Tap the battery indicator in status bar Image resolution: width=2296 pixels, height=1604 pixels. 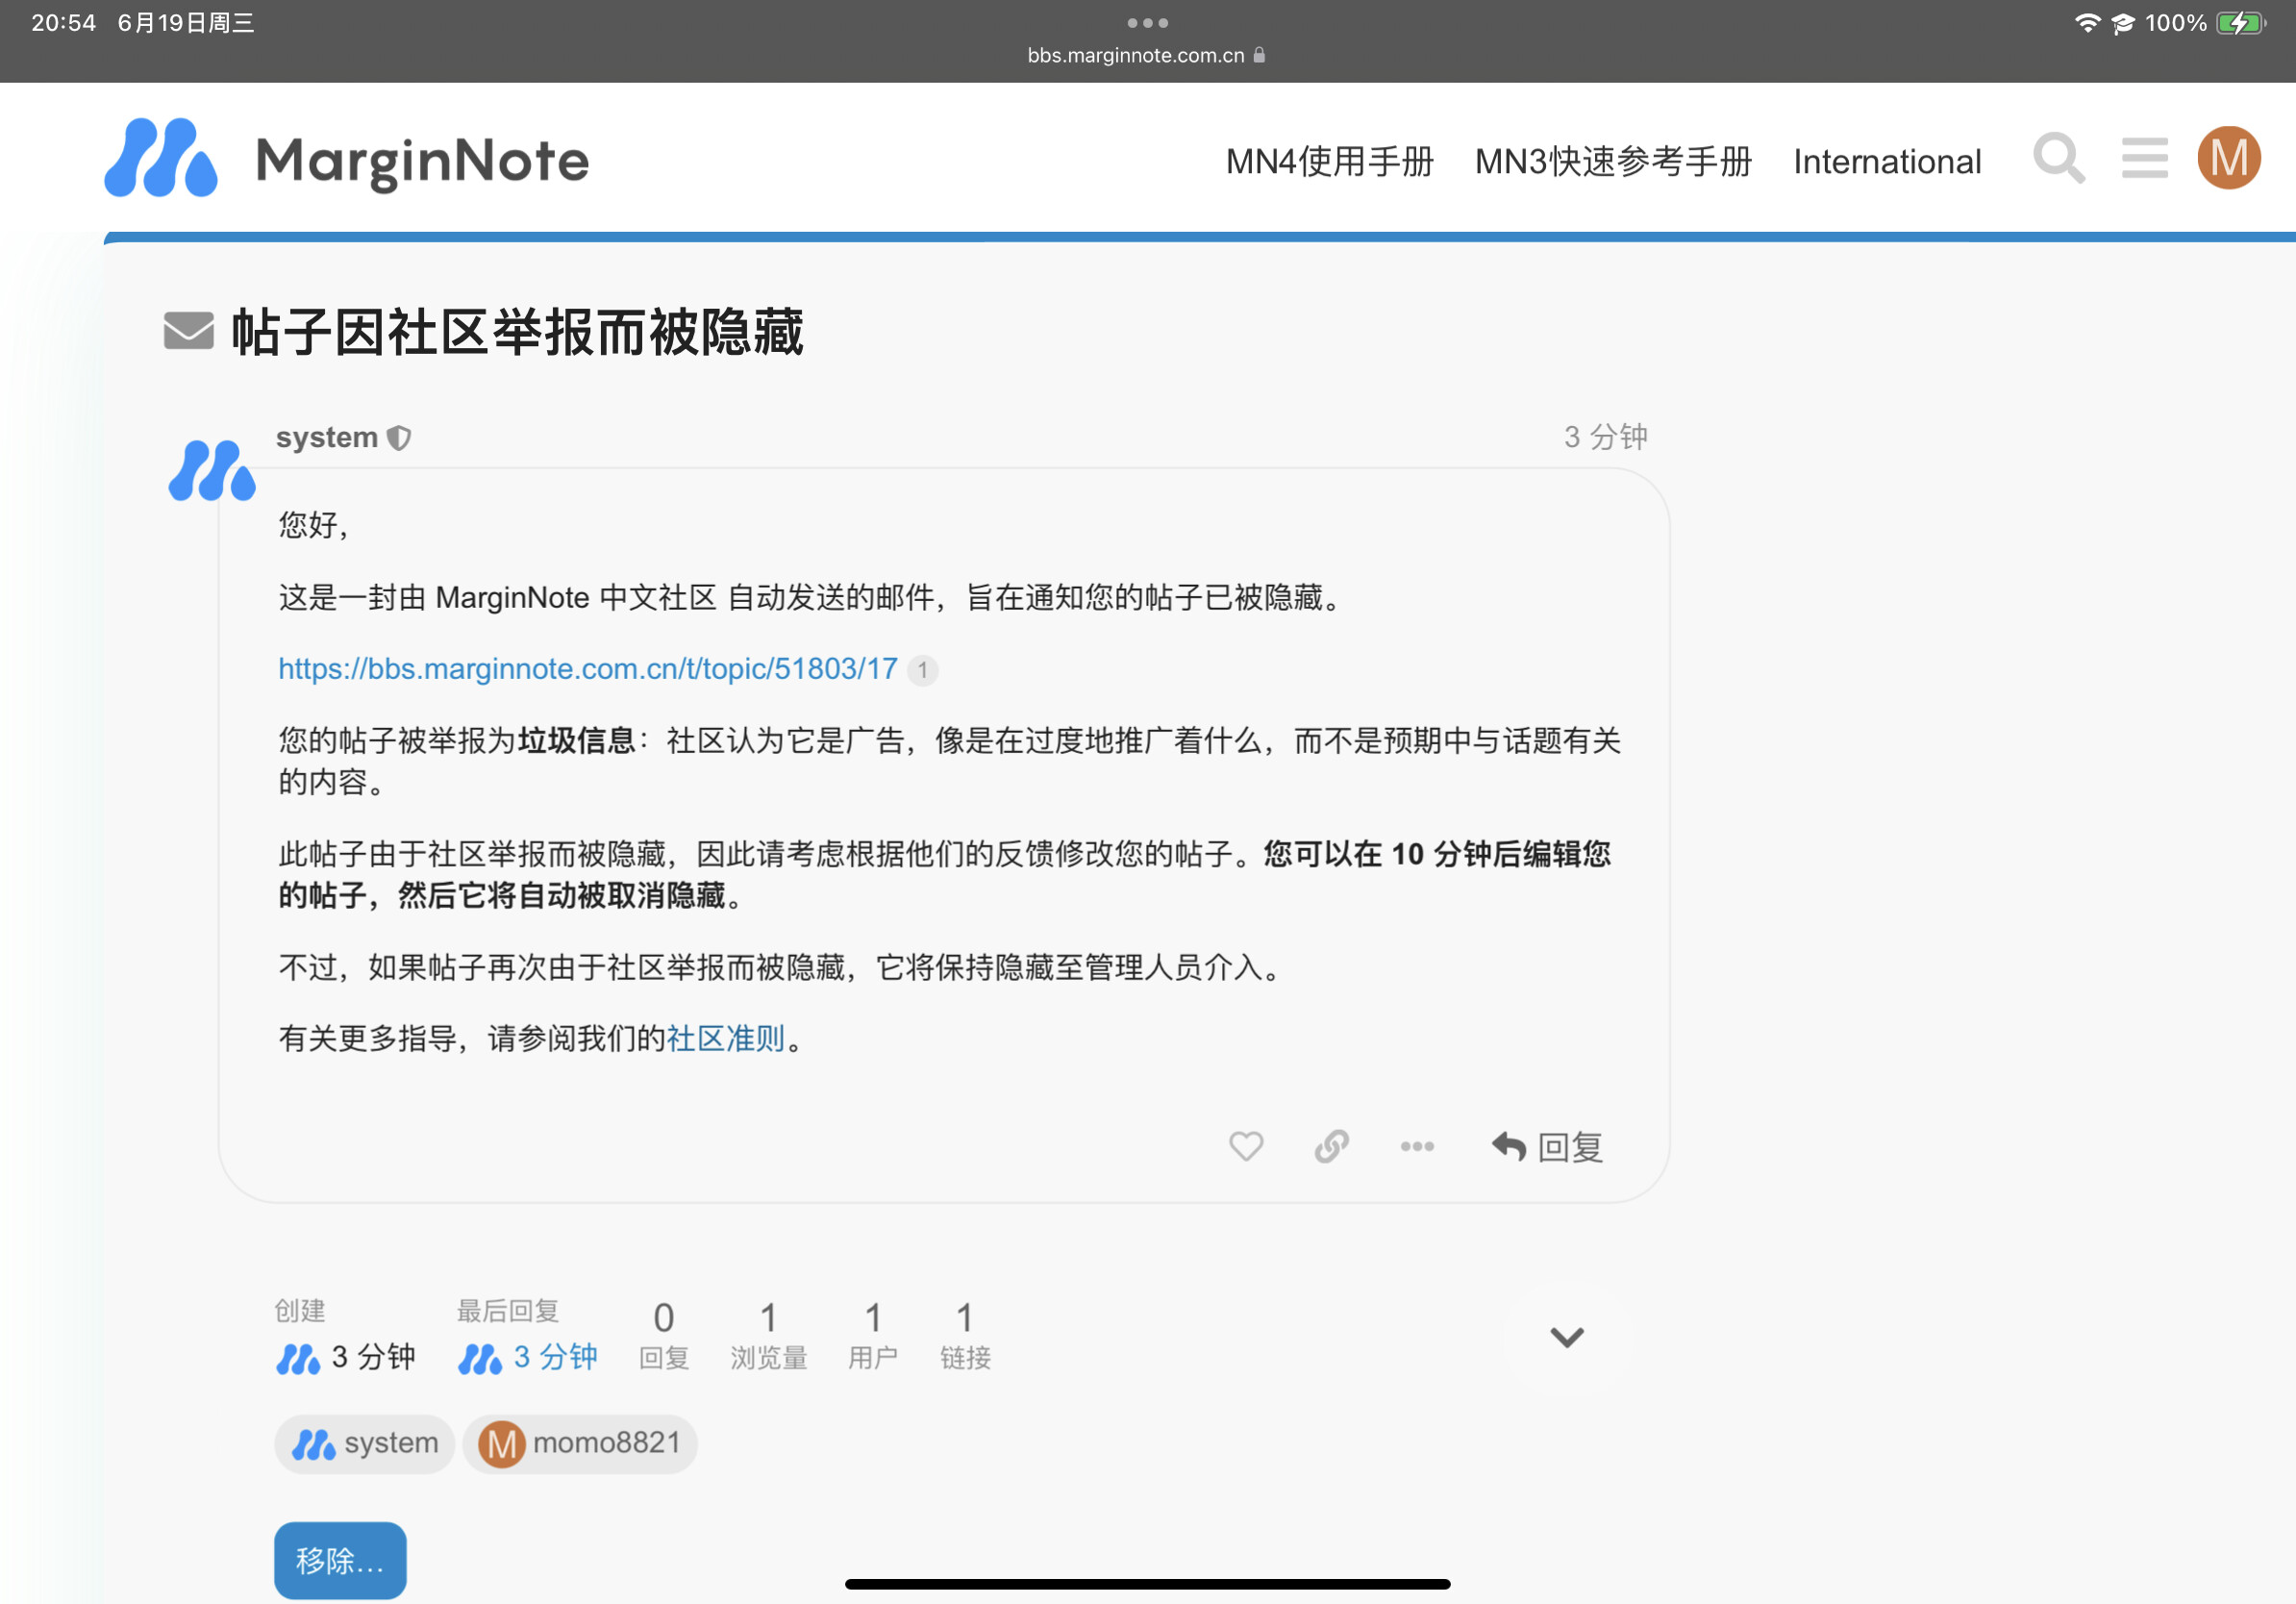click(2242, 23)
